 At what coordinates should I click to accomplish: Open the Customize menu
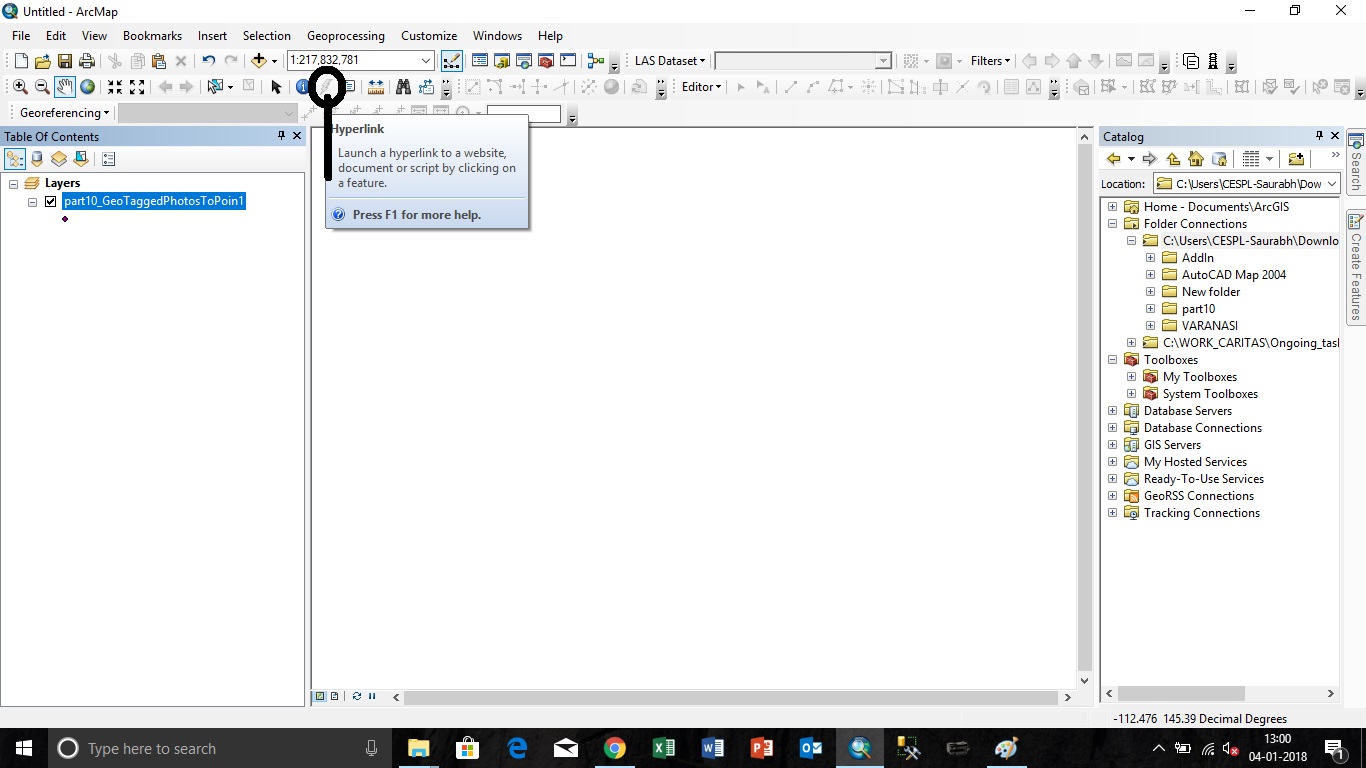429,36
